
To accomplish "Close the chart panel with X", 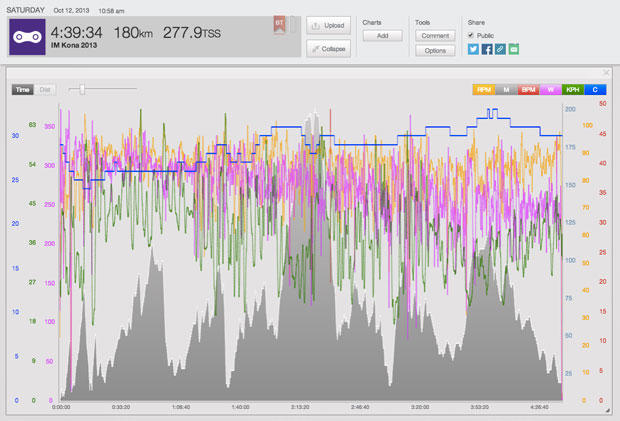I will 606,73.
